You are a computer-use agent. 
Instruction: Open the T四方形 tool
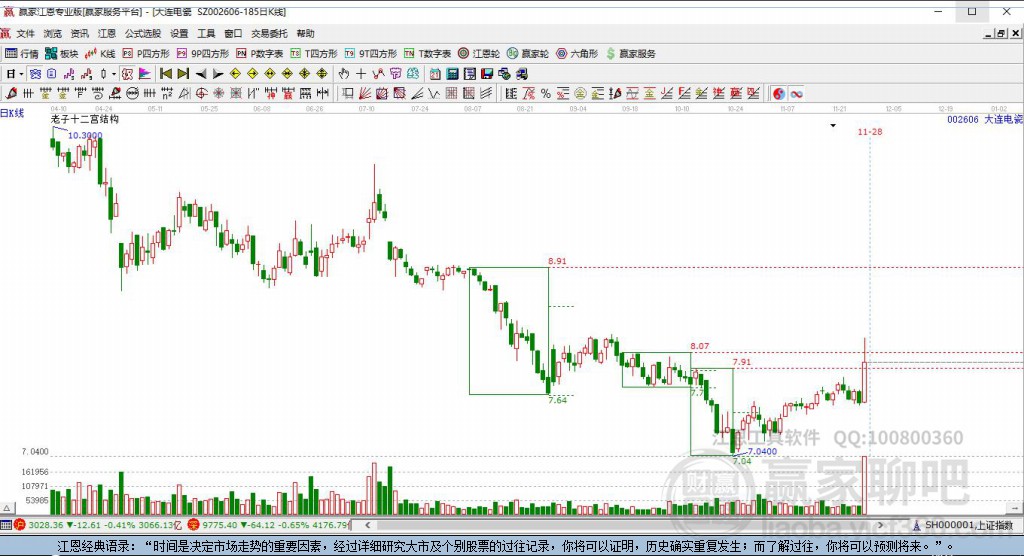(313, 54)
